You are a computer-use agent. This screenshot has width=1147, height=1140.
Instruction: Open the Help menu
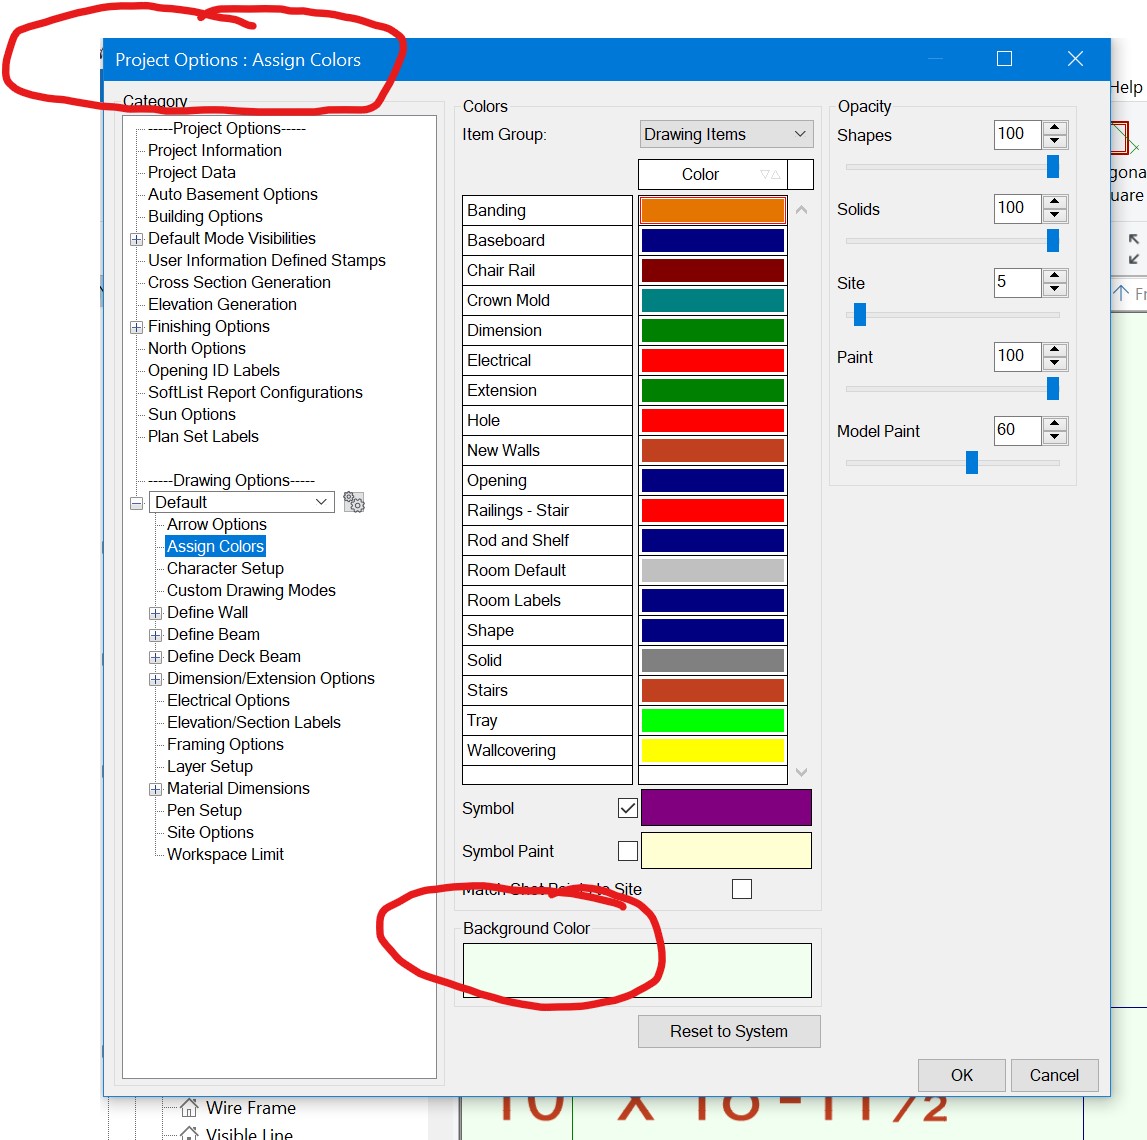coord(1126,87)
